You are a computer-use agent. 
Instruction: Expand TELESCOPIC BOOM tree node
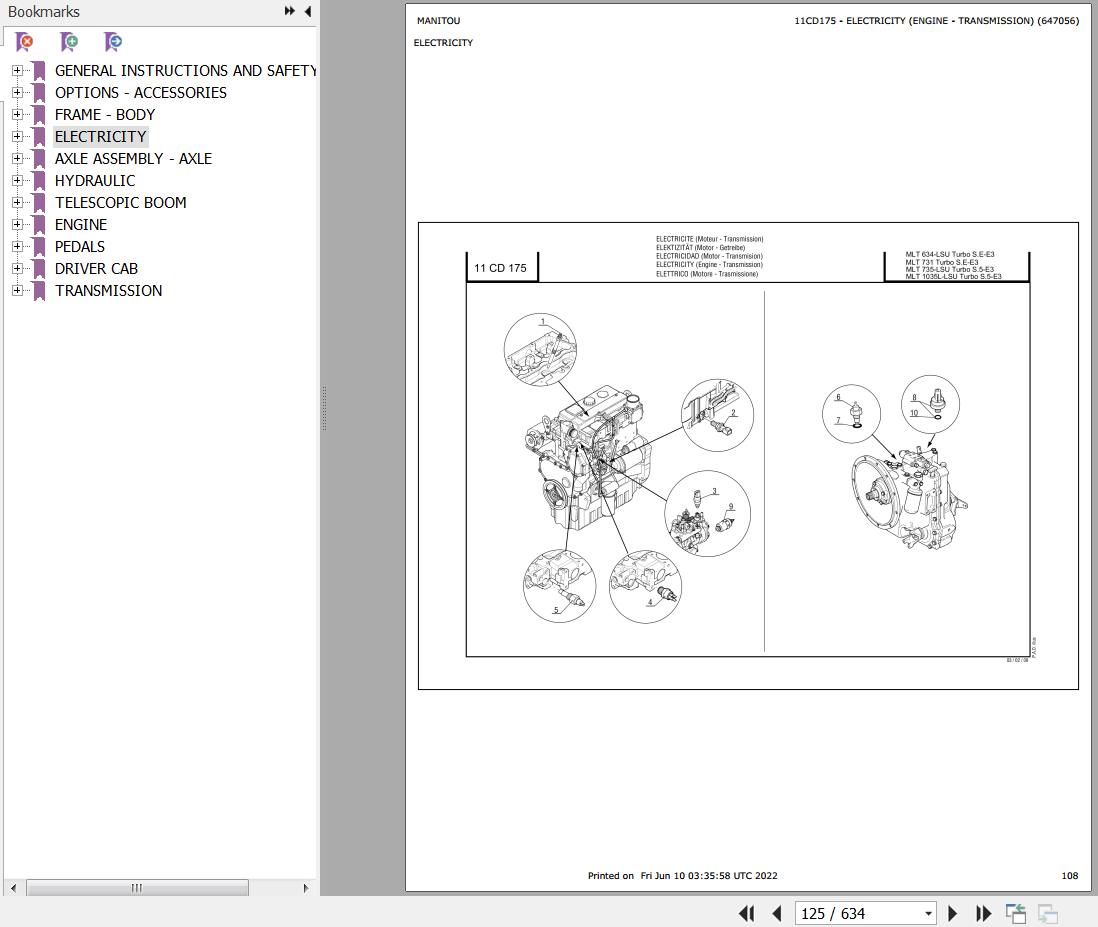pyautogui.click(x=17, y=202)
